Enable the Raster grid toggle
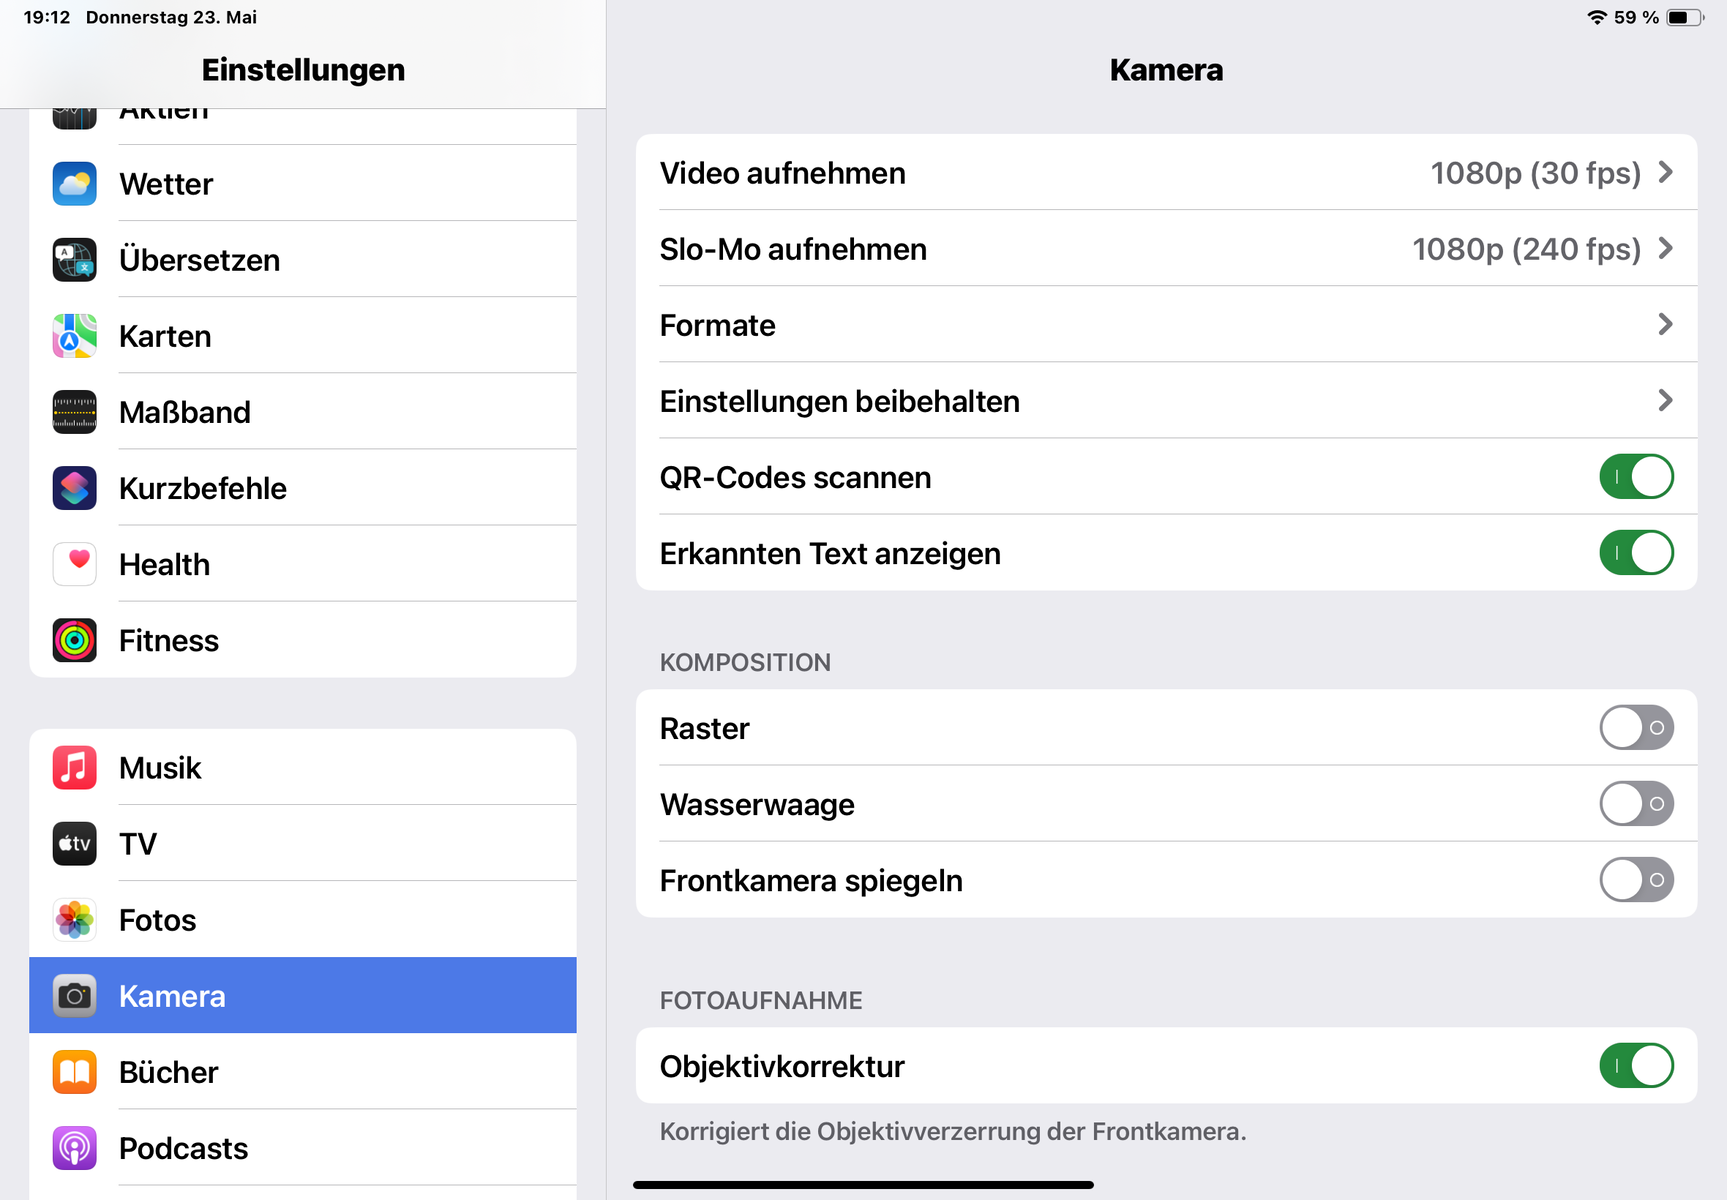The height and width of the screenshot is (1200, 1727). click(1636, 728)
